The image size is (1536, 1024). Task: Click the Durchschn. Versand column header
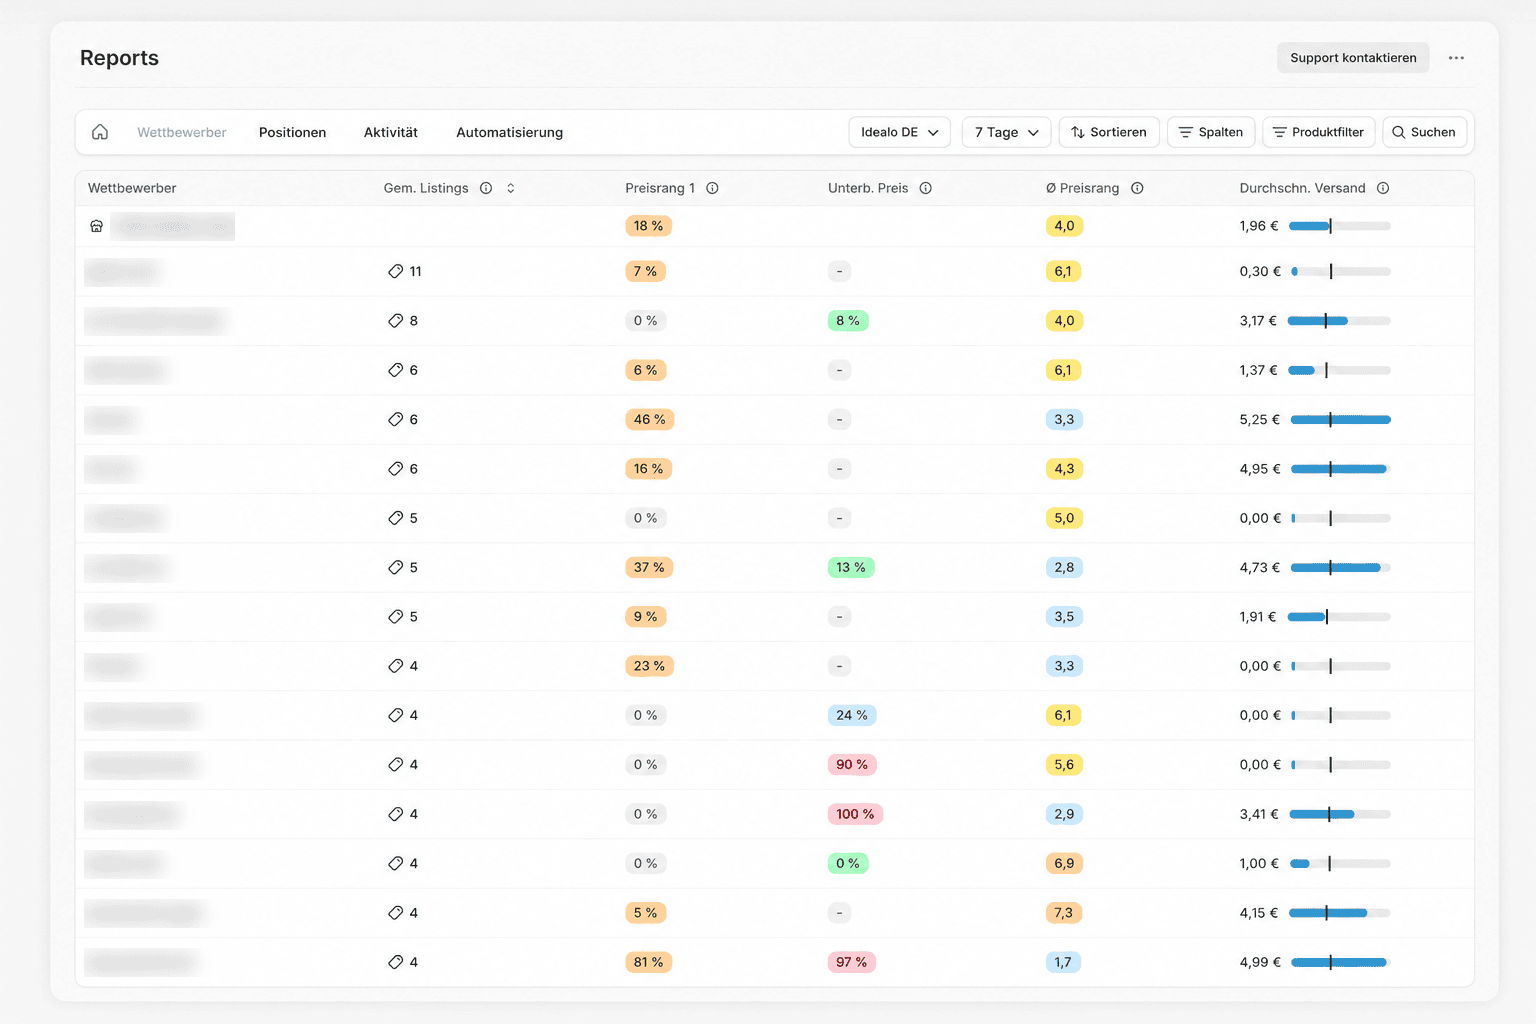pyautogui.click(x=1302, y=188)
